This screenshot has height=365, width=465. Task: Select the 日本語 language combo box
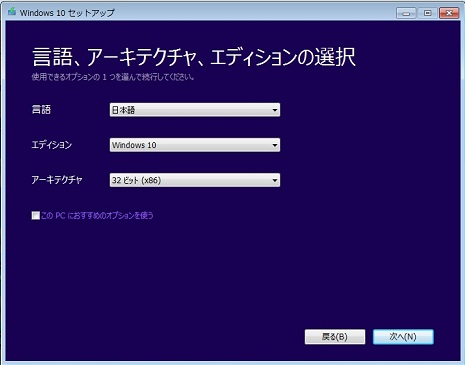[x=195, y=110]
